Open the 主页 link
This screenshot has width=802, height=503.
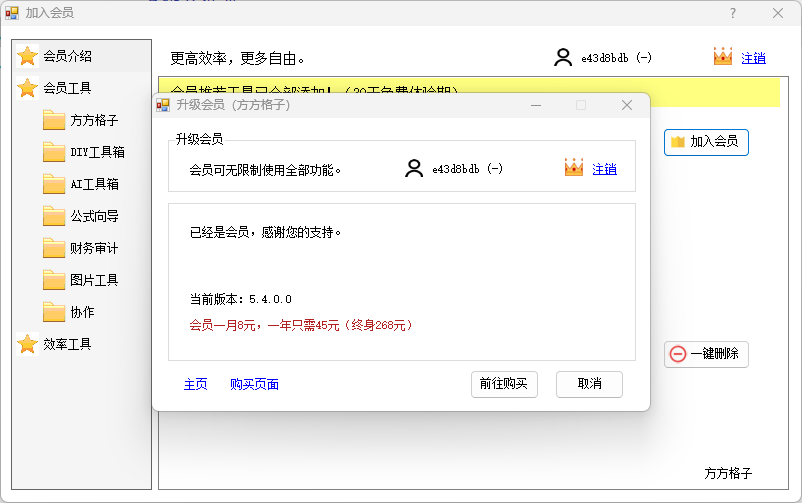195,384
